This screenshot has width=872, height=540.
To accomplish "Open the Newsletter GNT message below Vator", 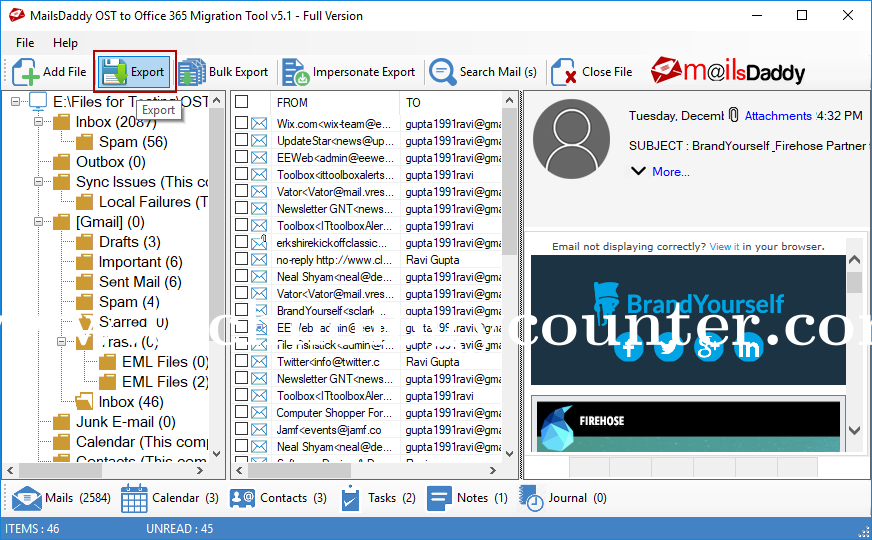I will 368,209.
